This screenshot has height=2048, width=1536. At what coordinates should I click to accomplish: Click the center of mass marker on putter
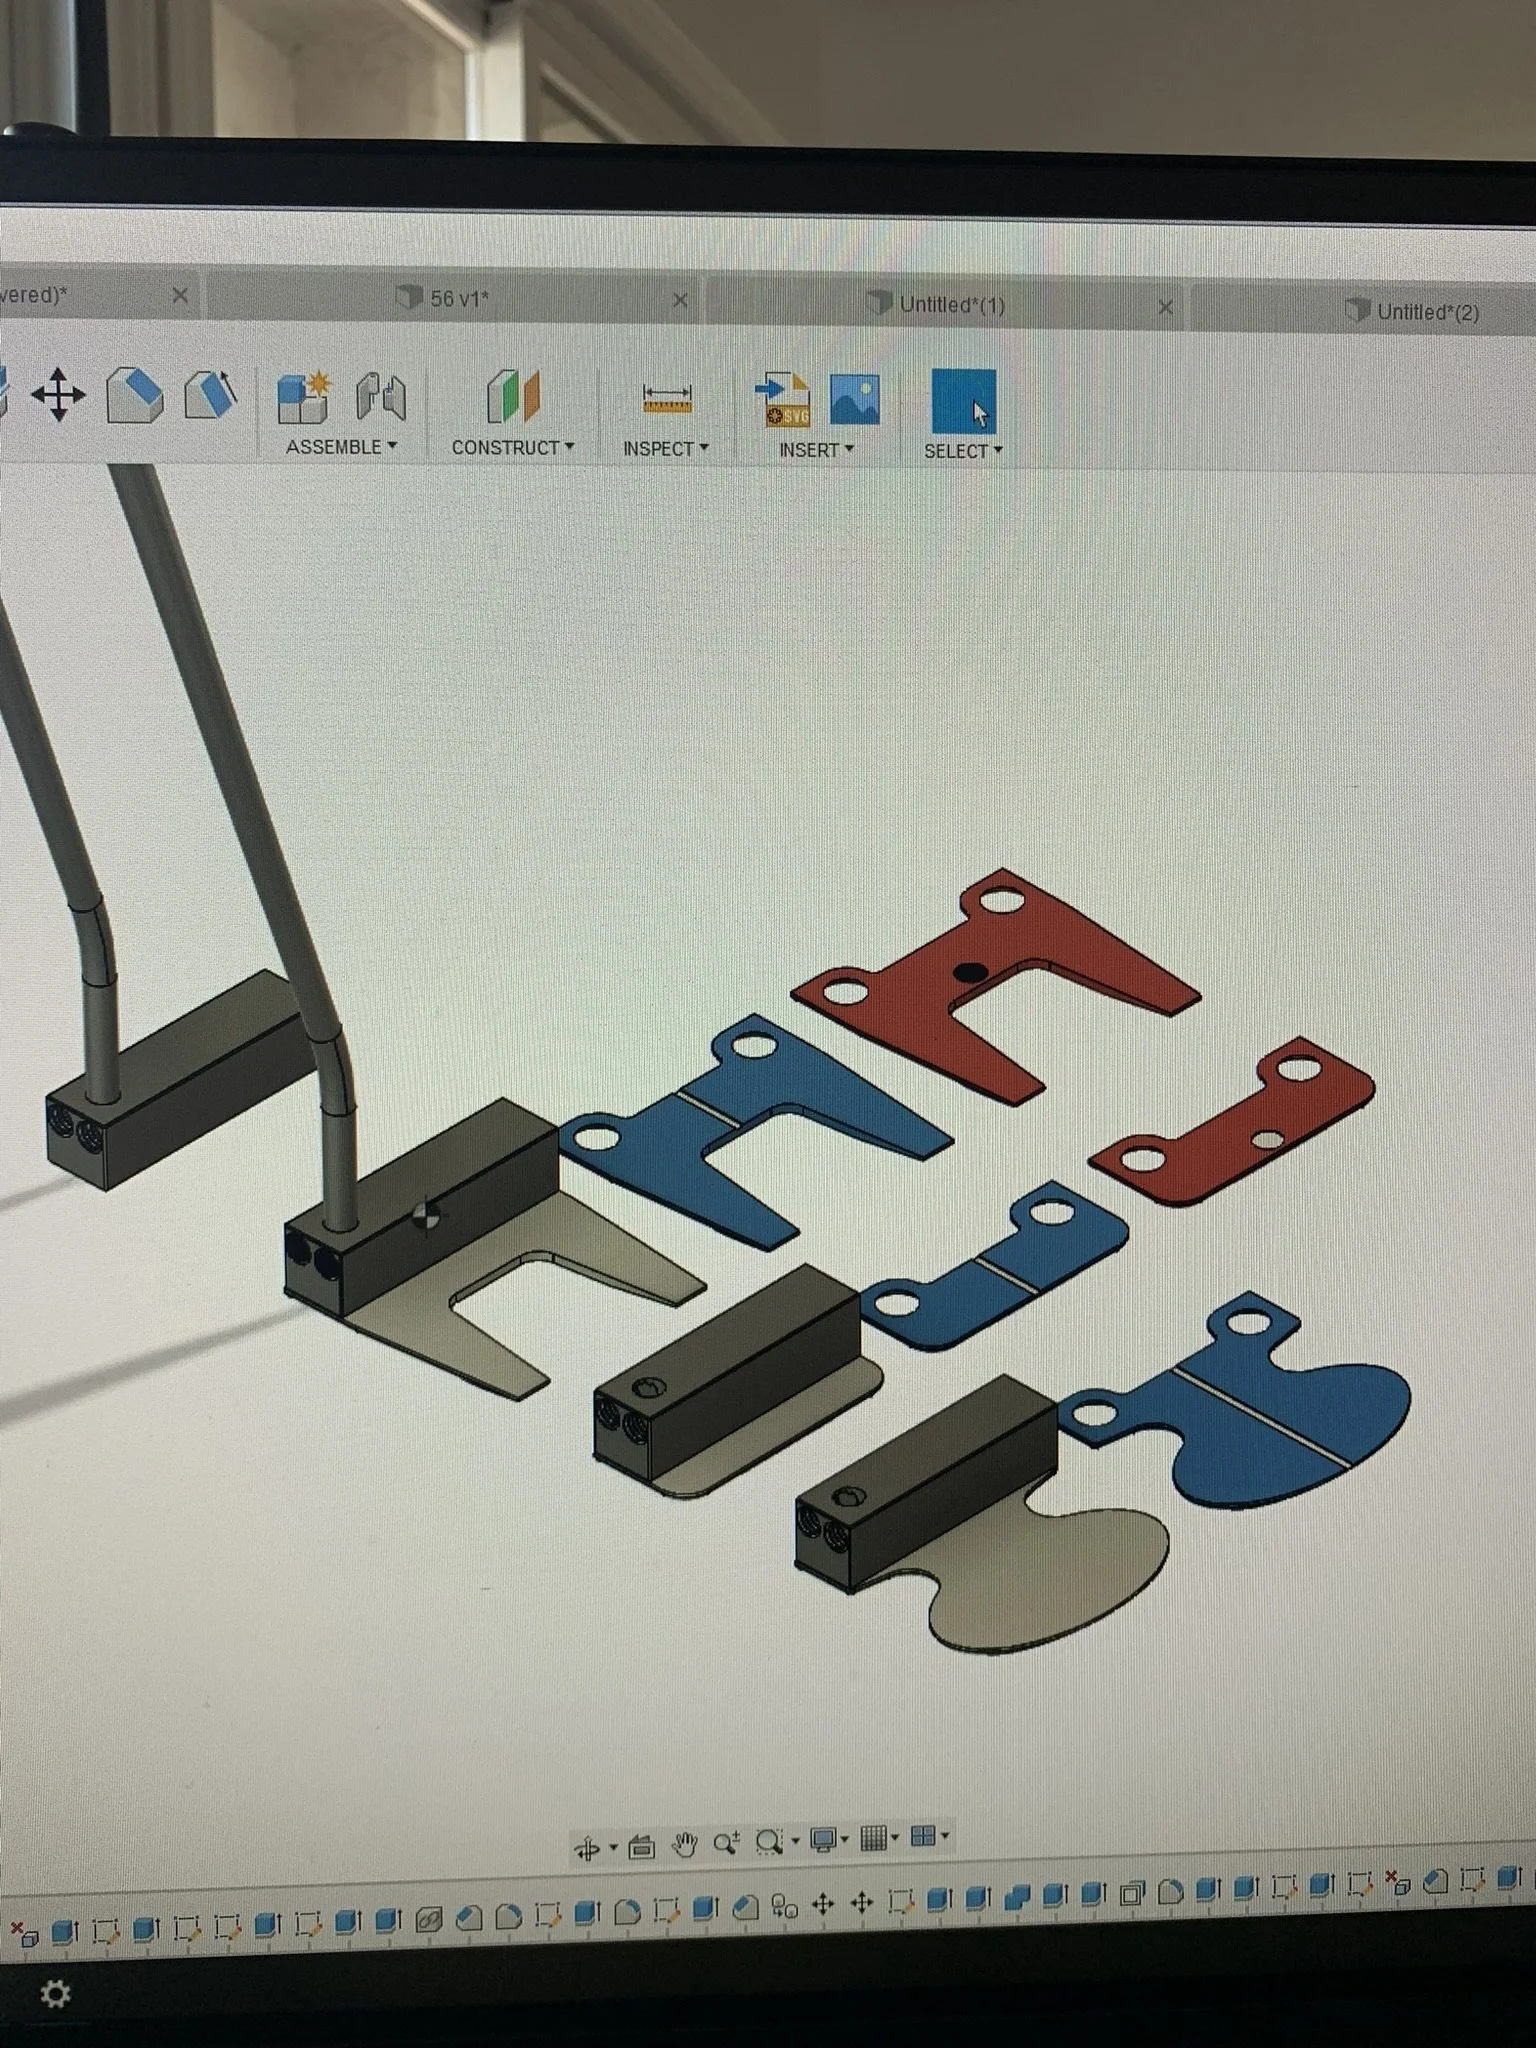pyautogui.click(x=426, y=1217)
